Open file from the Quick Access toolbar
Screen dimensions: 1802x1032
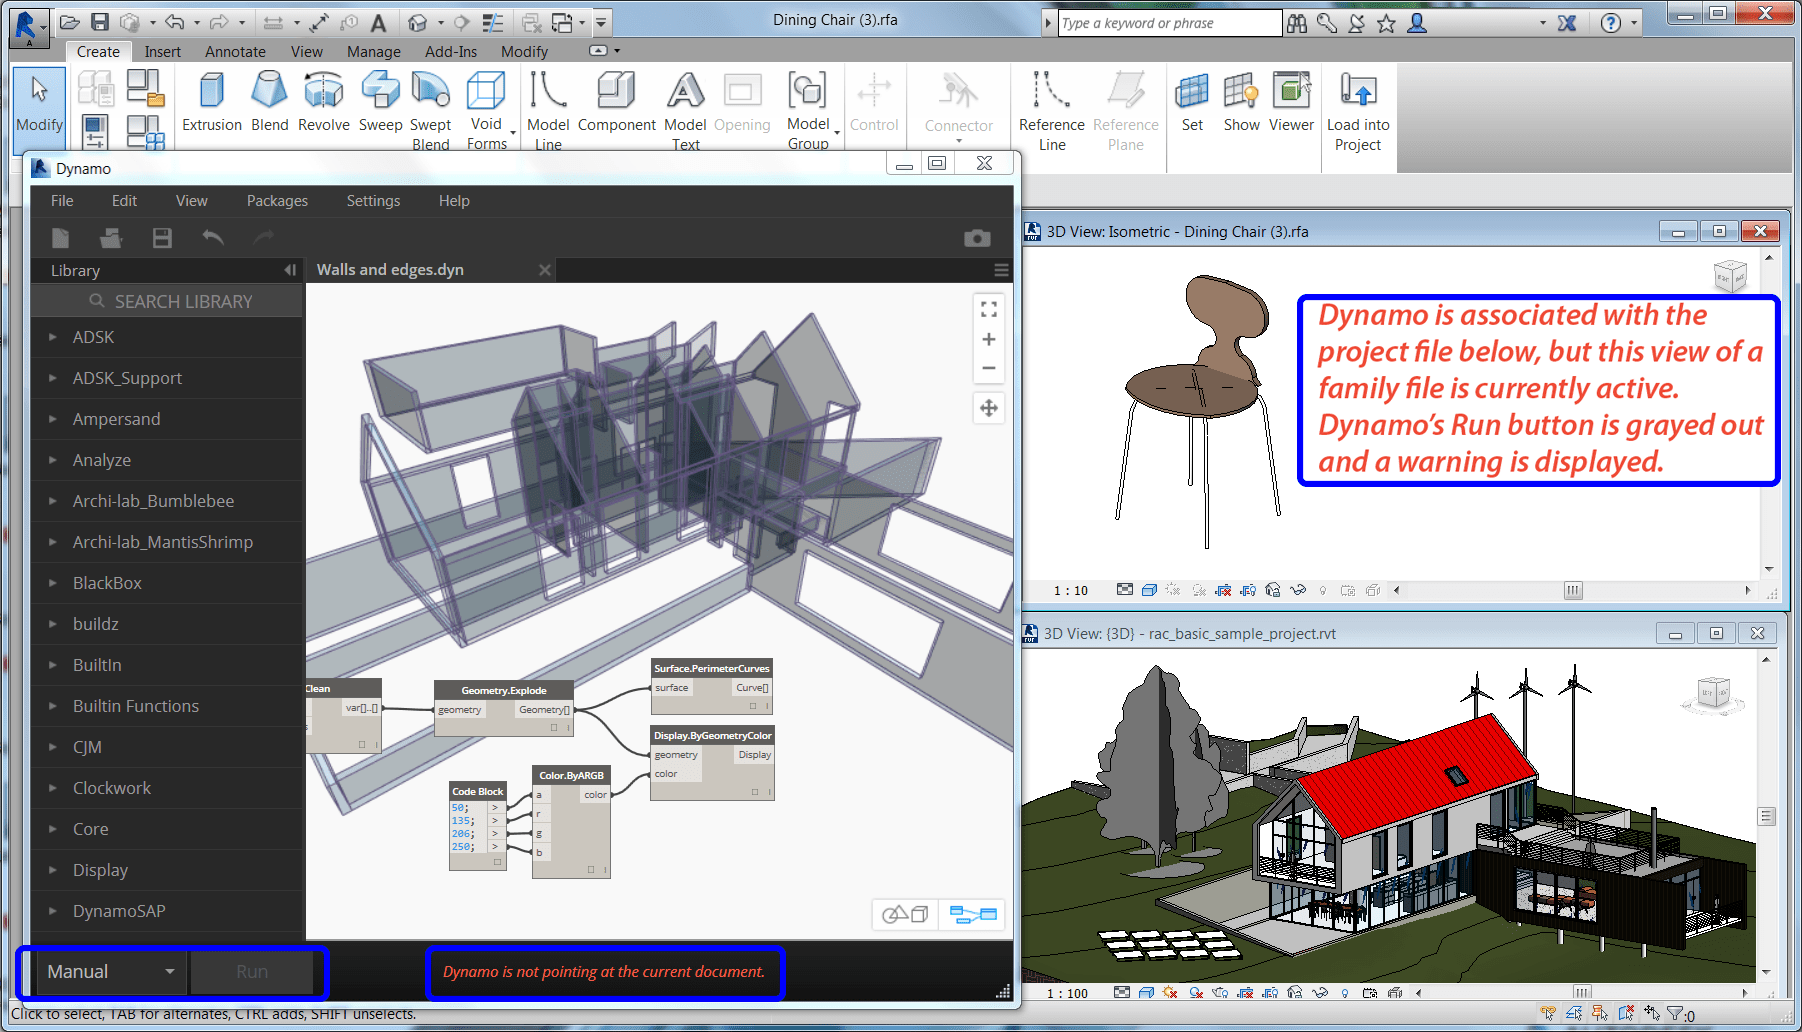click(x=69, y=22)
